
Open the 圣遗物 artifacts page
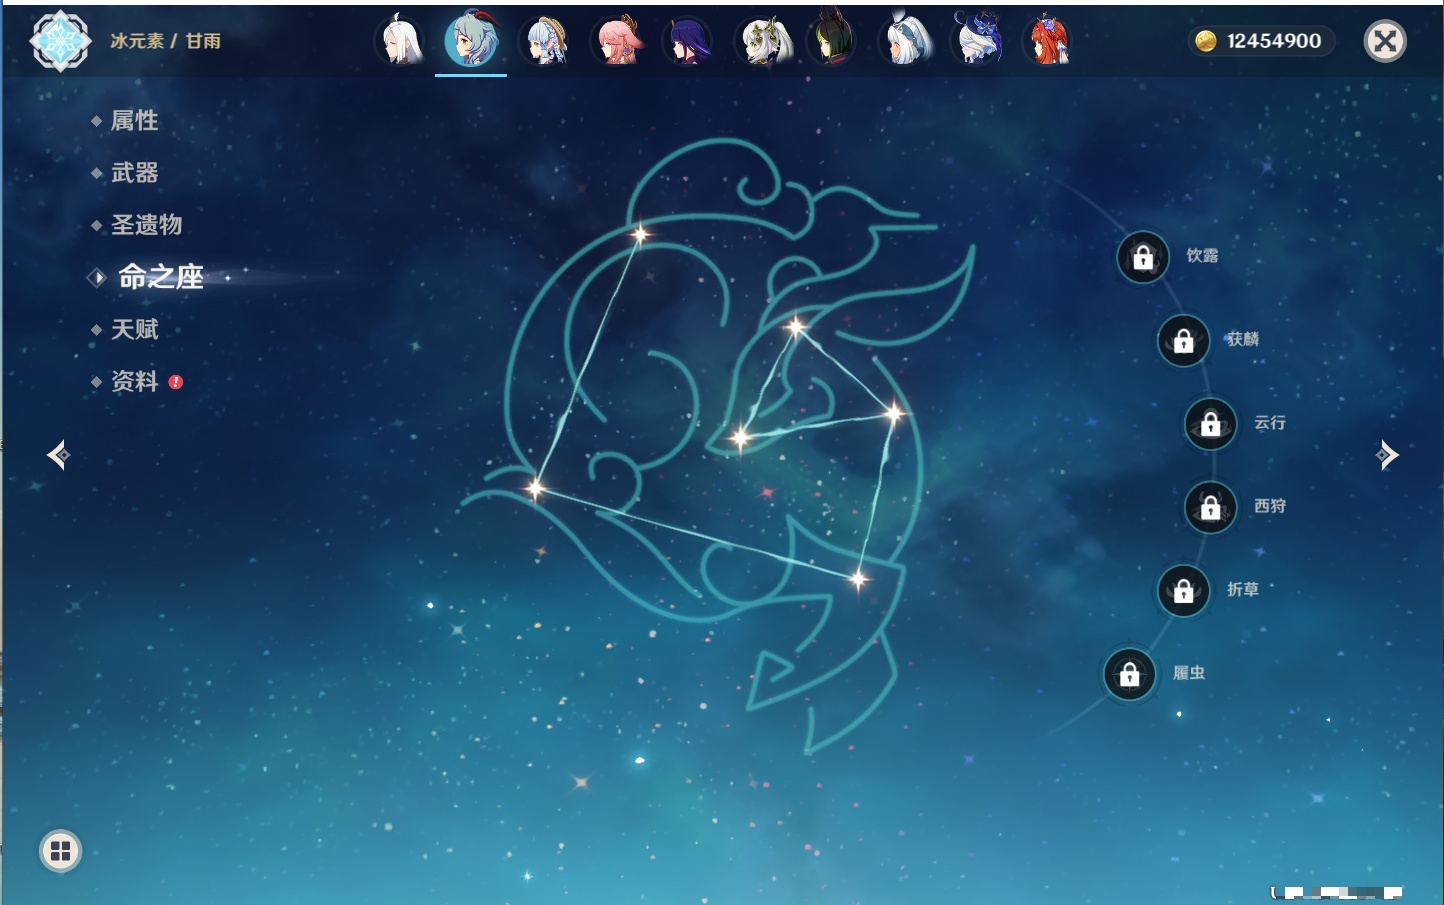point(146,225)
